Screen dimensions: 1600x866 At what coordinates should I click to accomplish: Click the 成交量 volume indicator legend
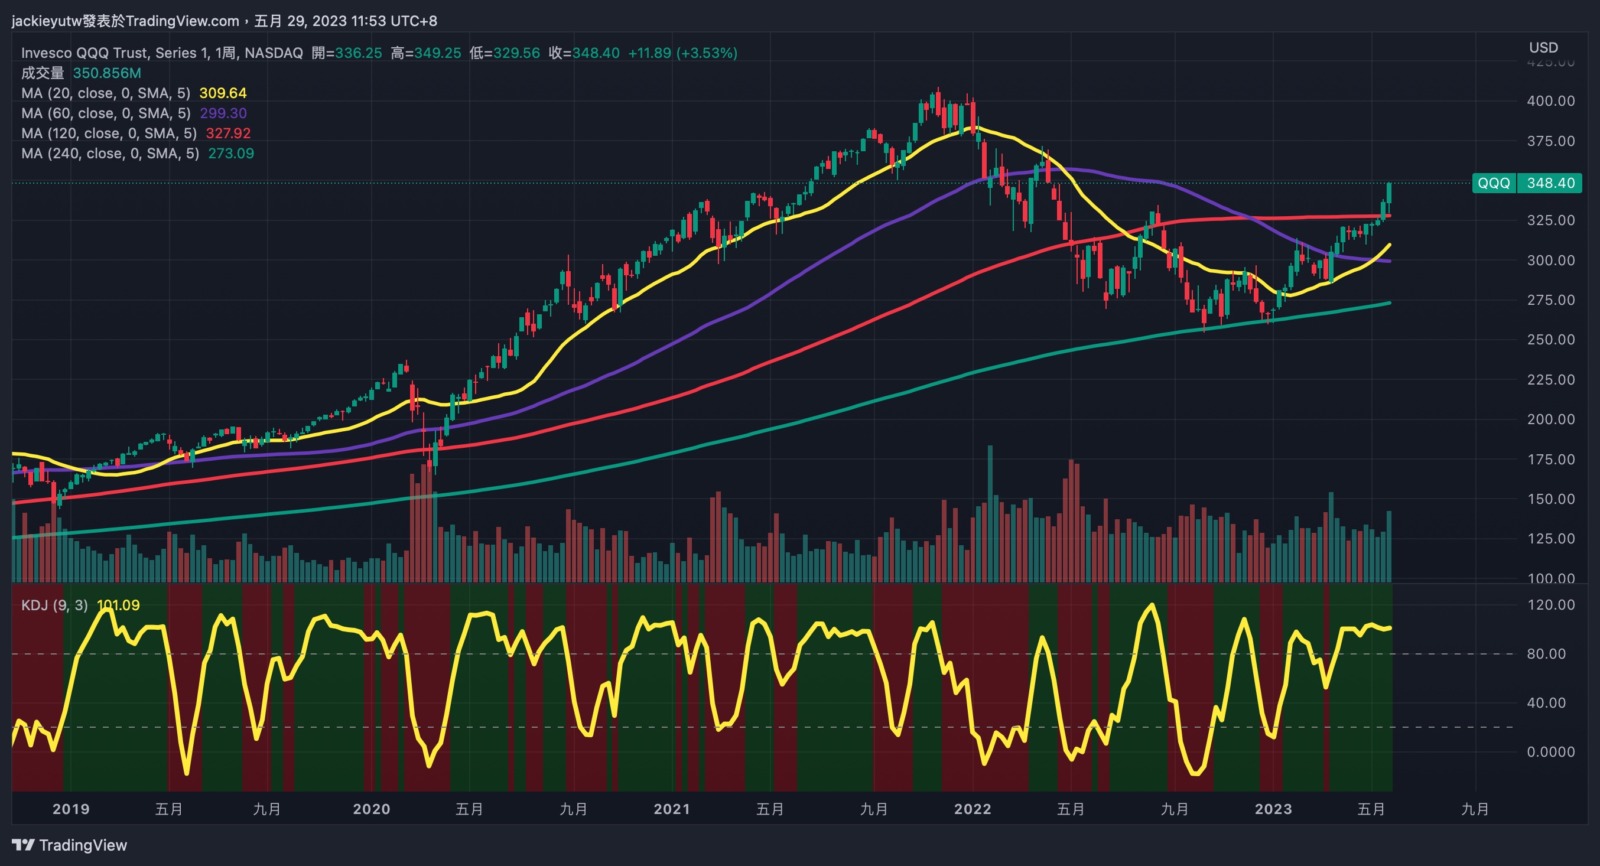click(x=42, y=73)
